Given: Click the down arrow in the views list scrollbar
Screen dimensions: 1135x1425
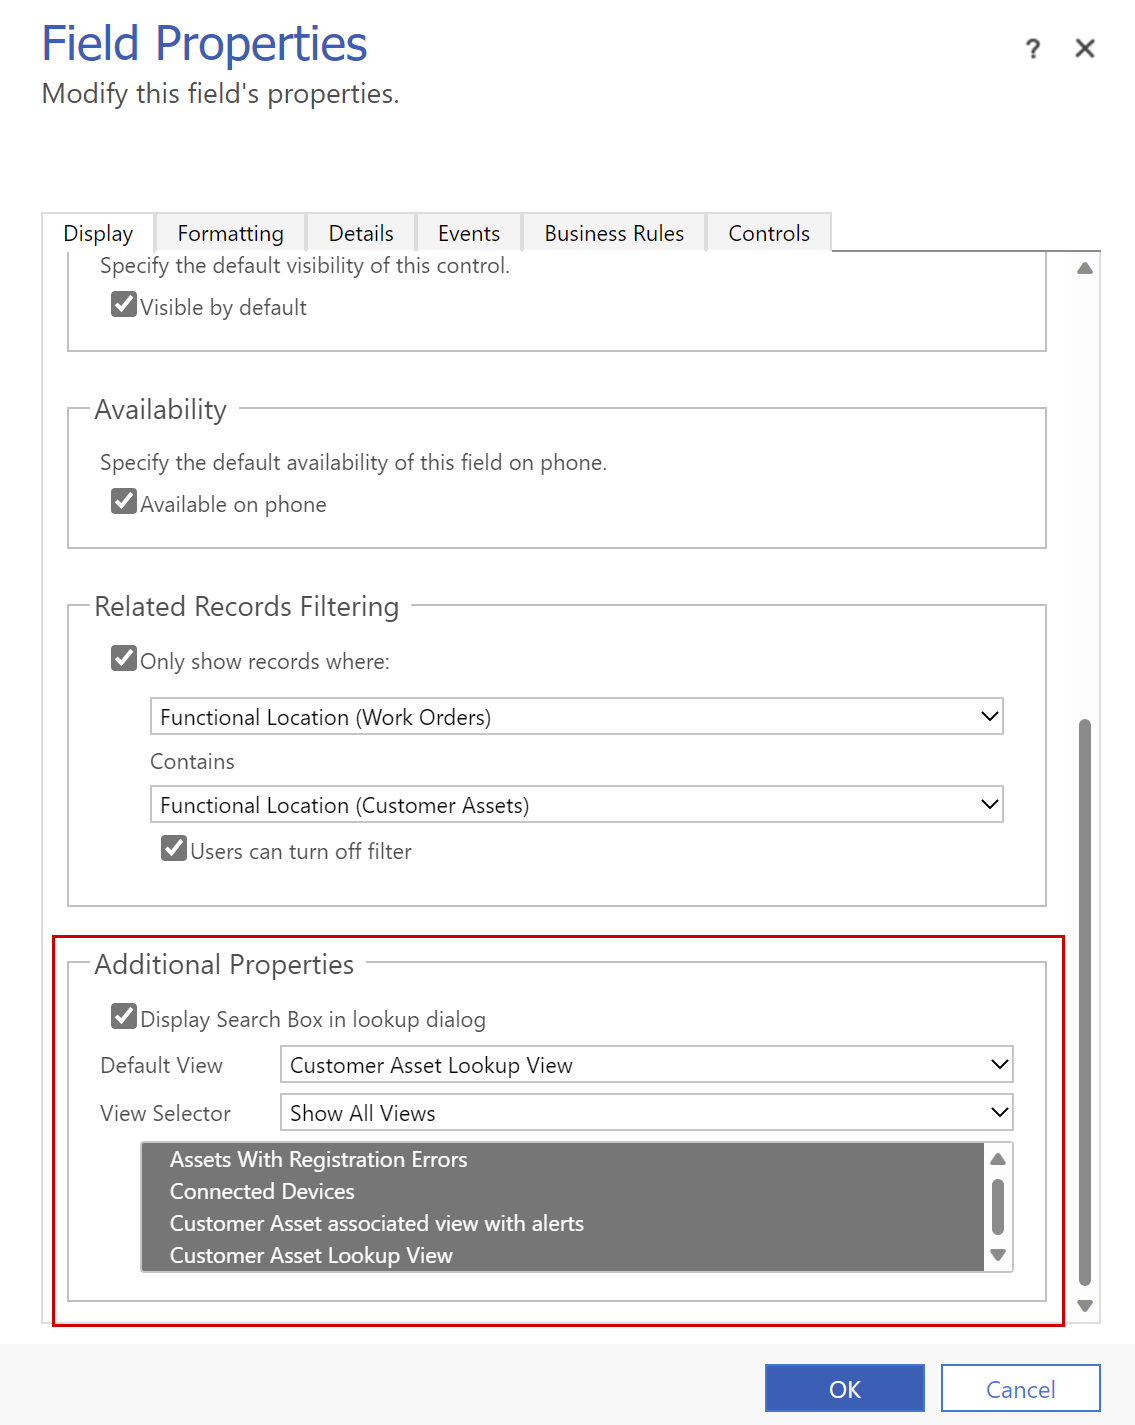Looking at the screenshot, I should click(x=997, y=1255).
